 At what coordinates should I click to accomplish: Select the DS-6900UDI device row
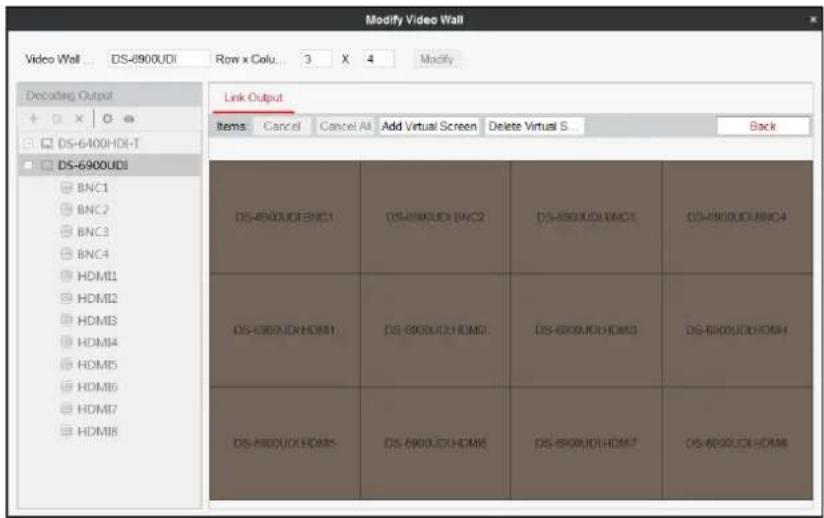[110, 165]
